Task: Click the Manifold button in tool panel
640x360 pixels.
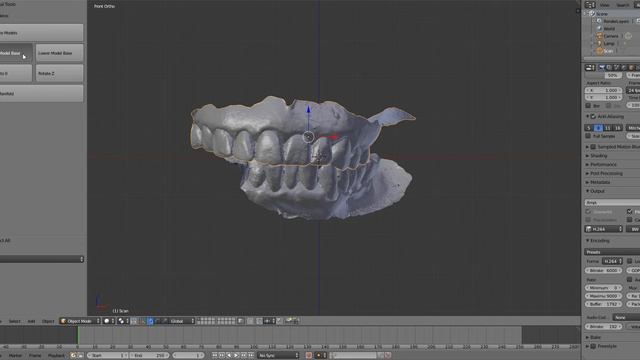Action: click(x=41, y=93)
